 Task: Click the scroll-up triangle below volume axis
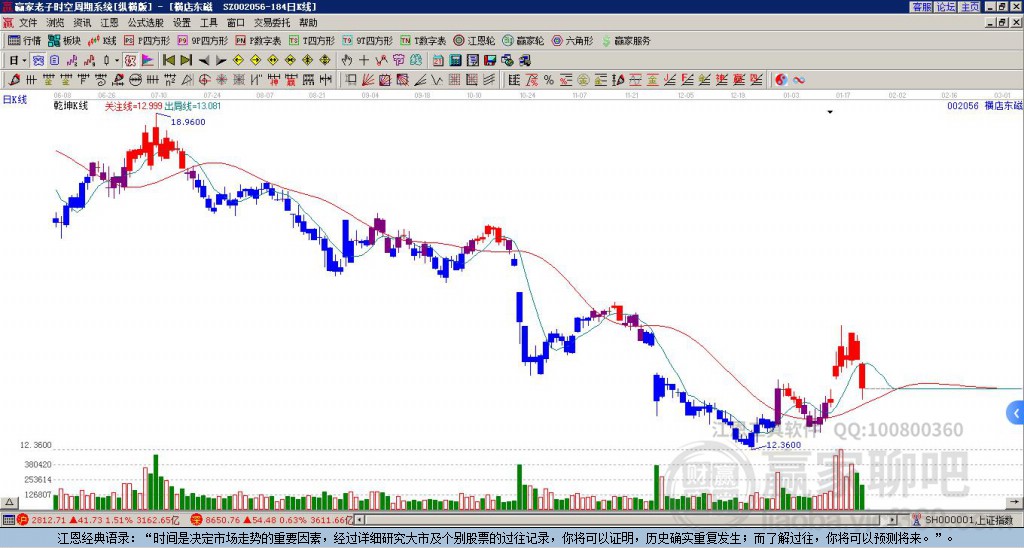[8, 502]
